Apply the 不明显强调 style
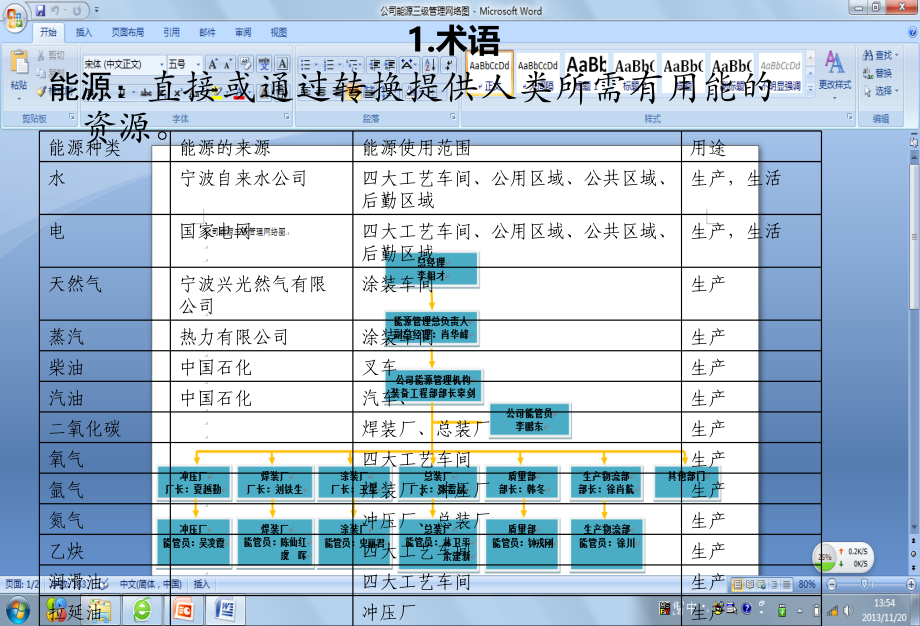 [780, 73]
